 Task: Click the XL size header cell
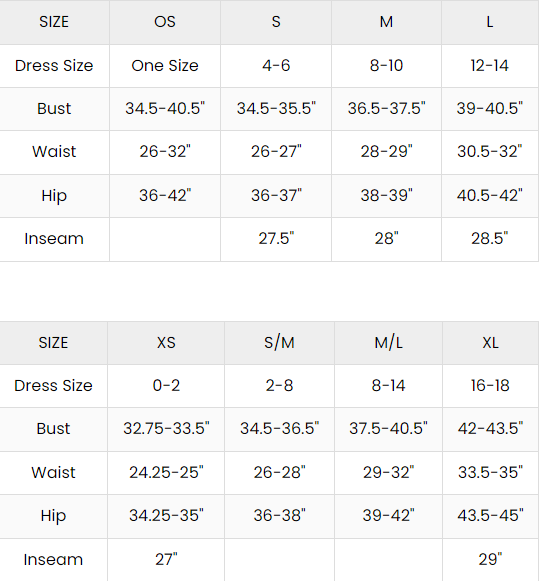coord(490,343)
